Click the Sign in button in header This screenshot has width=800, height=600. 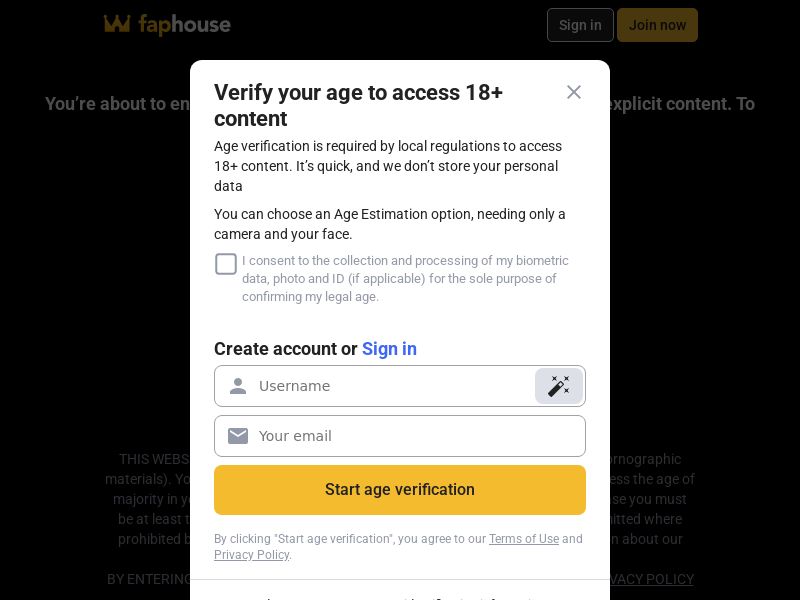pyautogui.click(x=580, y=25)
